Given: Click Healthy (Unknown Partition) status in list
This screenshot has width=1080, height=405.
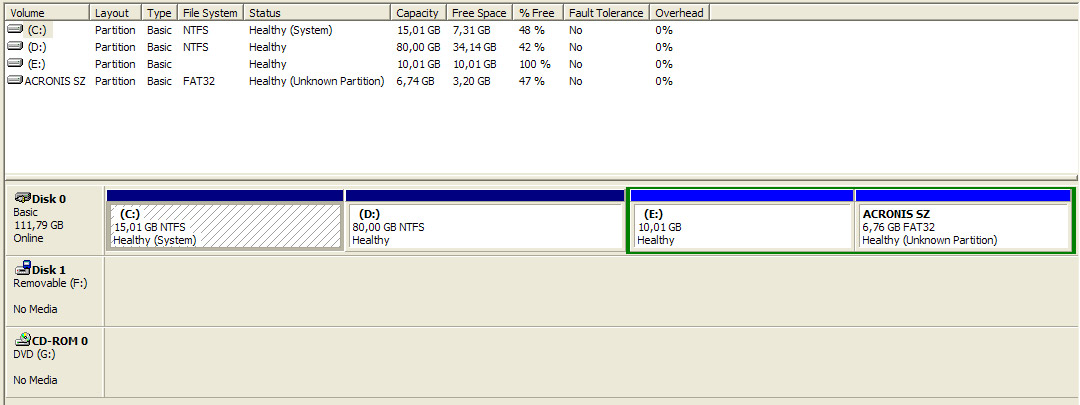Looking at the screenshot, I should [x=317, y=81].
